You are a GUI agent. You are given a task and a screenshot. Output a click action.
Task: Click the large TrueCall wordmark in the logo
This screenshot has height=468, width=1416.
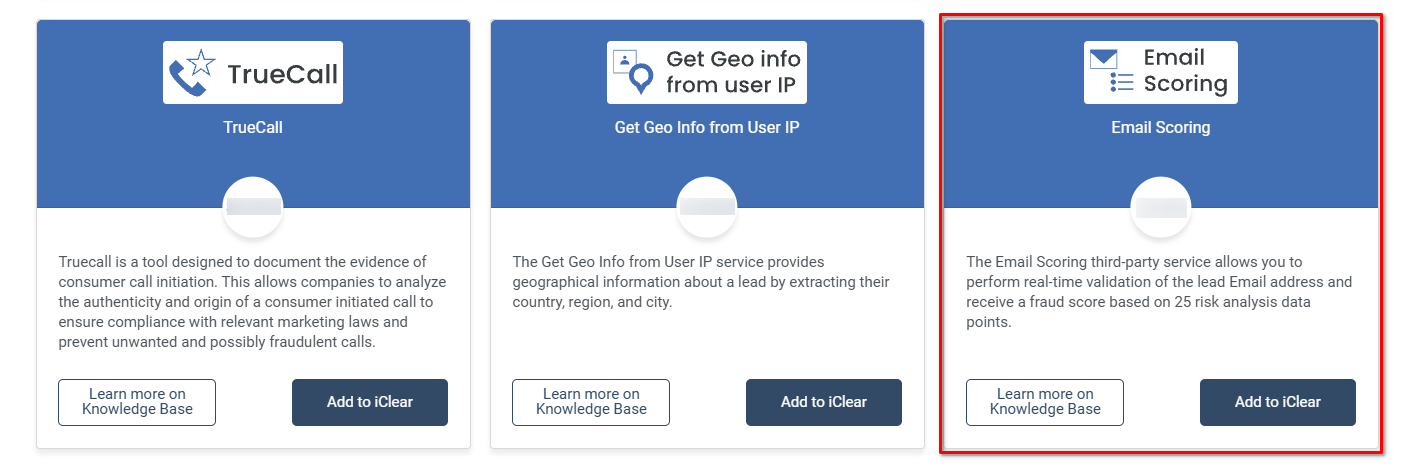click(282, 74)
